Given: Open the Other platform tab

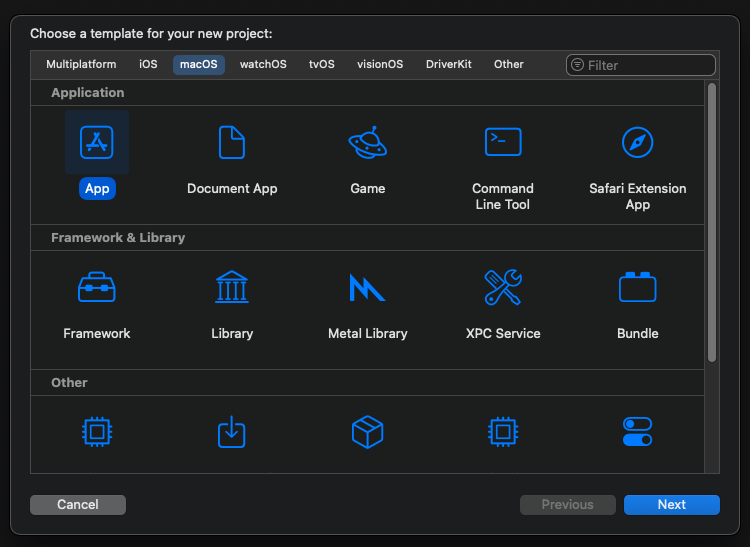Looking at the screenshot, I should pos(509,65).
